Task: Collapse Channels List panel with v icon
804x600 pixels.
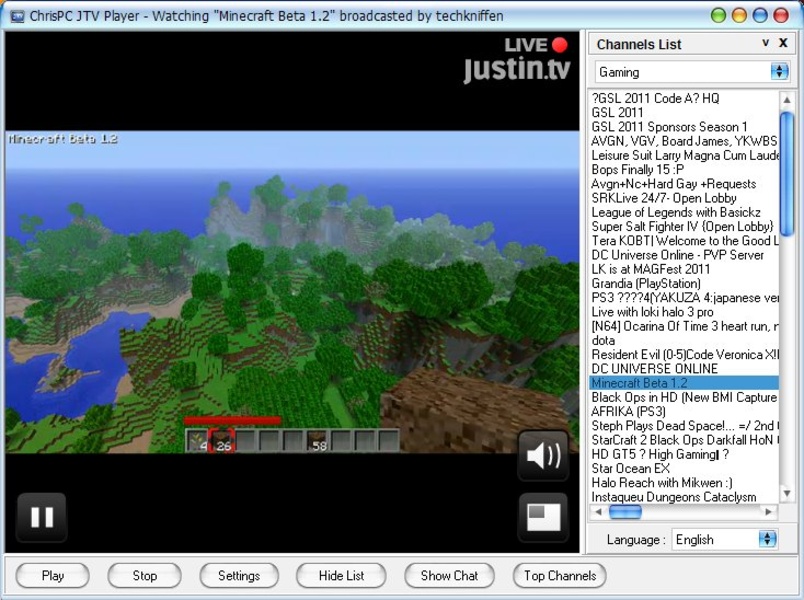Action: (766, 44)
